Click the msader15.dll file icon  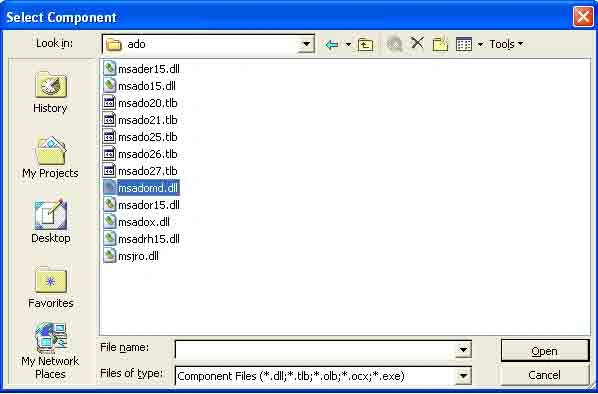coord(109,68)
